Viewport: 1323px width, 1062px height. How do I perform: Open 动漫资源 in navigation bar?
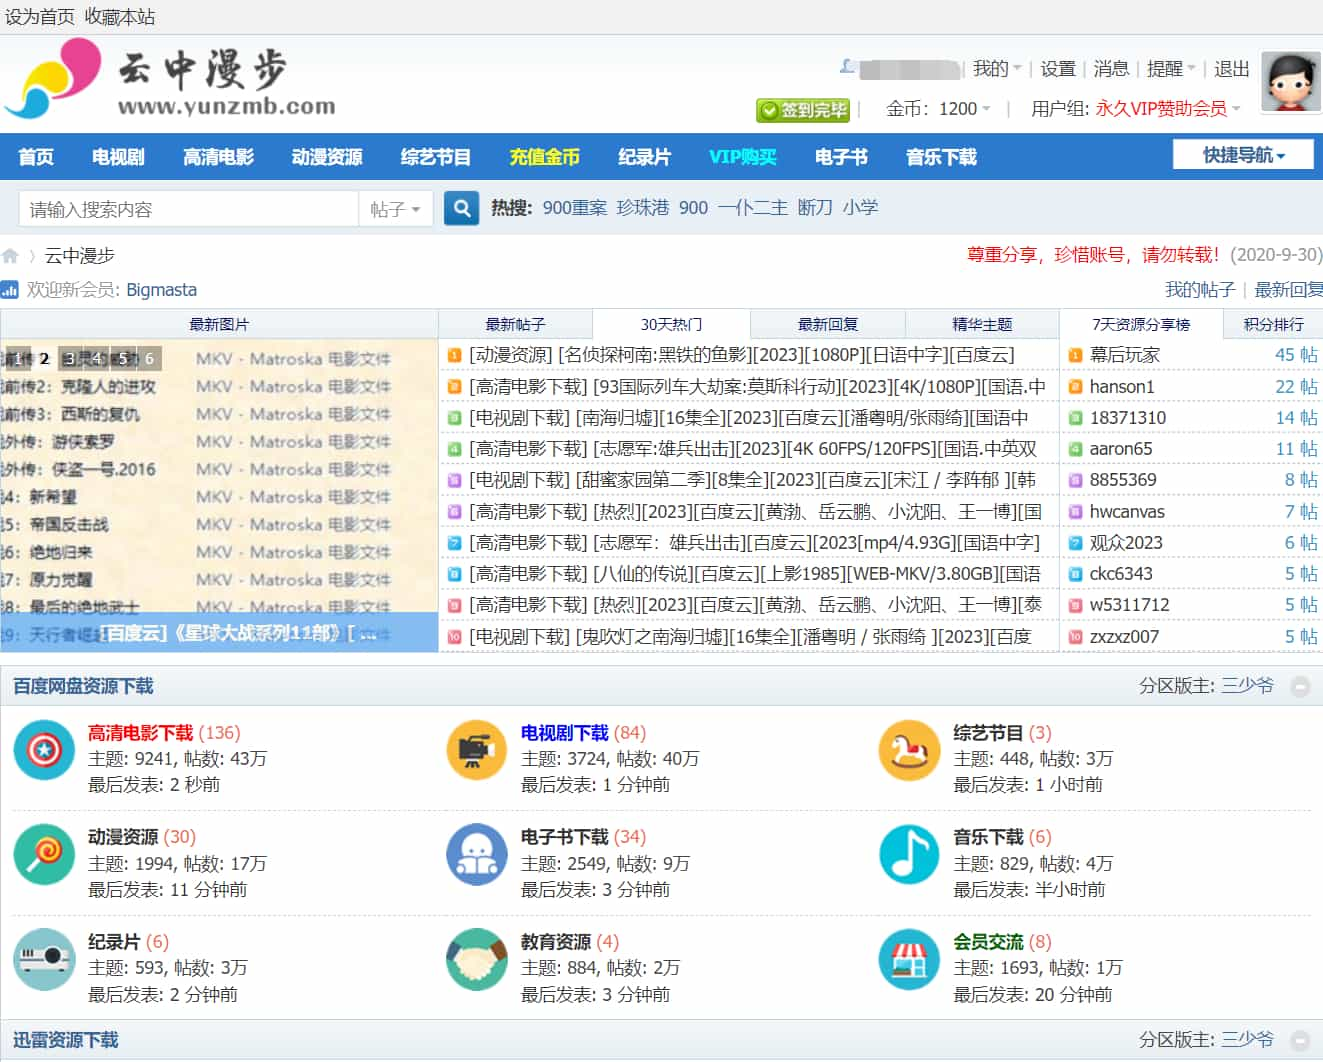[327, 157]
